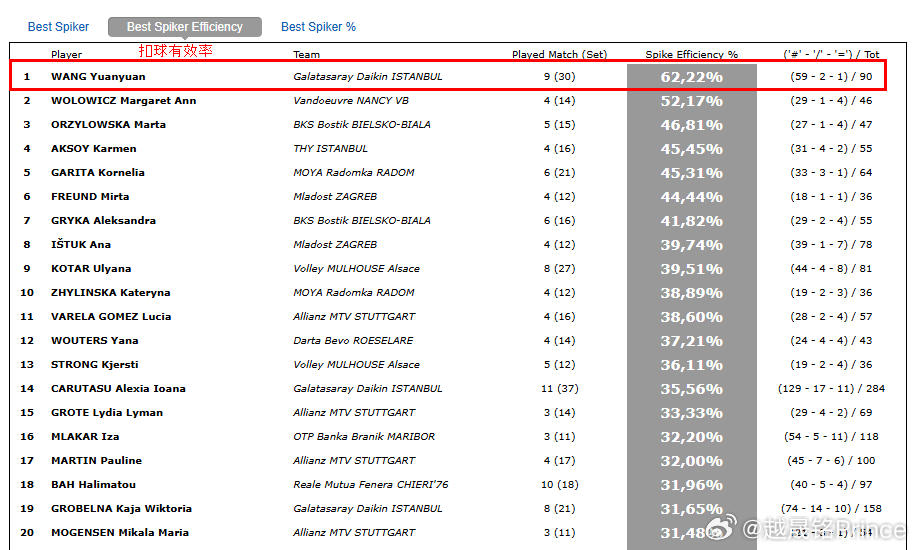Select player IŠTUK Ana
This screenshot has width=916, height=550.
[x=81, y=244]
